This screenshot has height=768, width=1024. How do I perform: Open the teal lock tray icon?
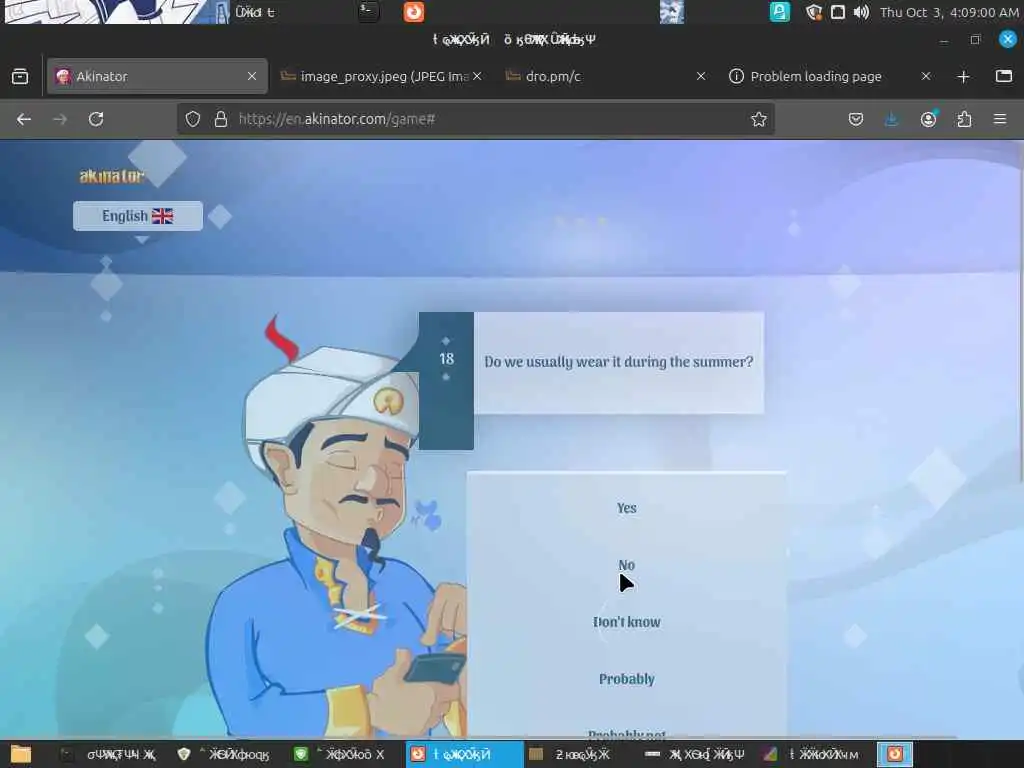click(779, 12)
